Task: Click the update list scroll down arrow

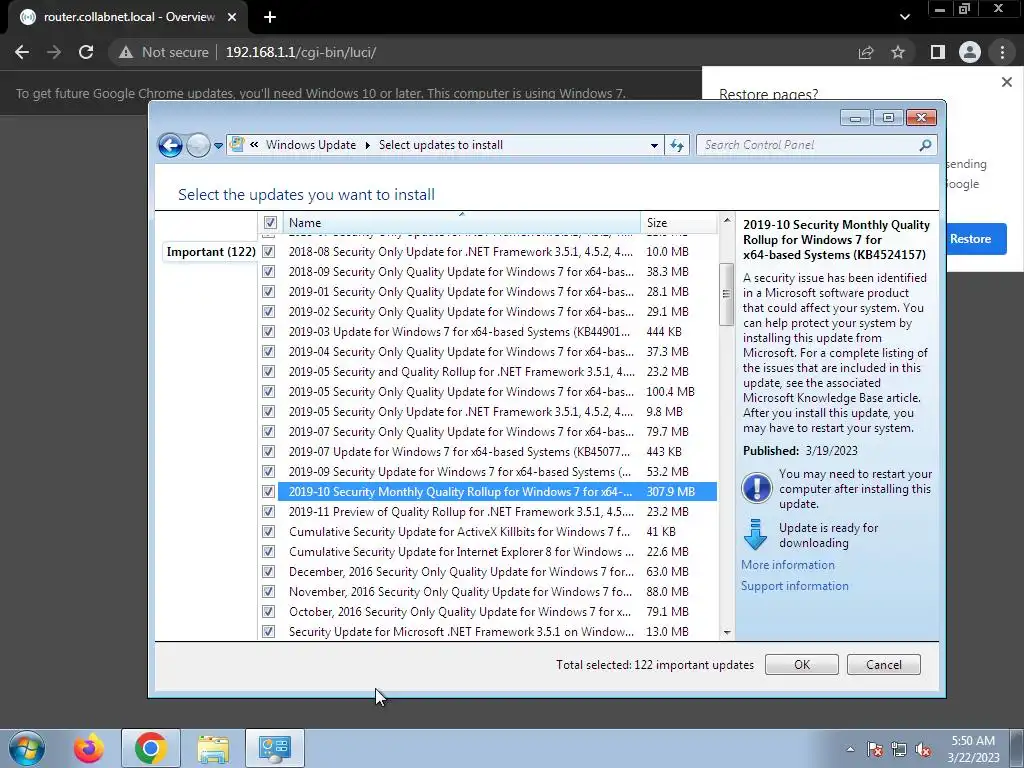Action: [727, 632]
